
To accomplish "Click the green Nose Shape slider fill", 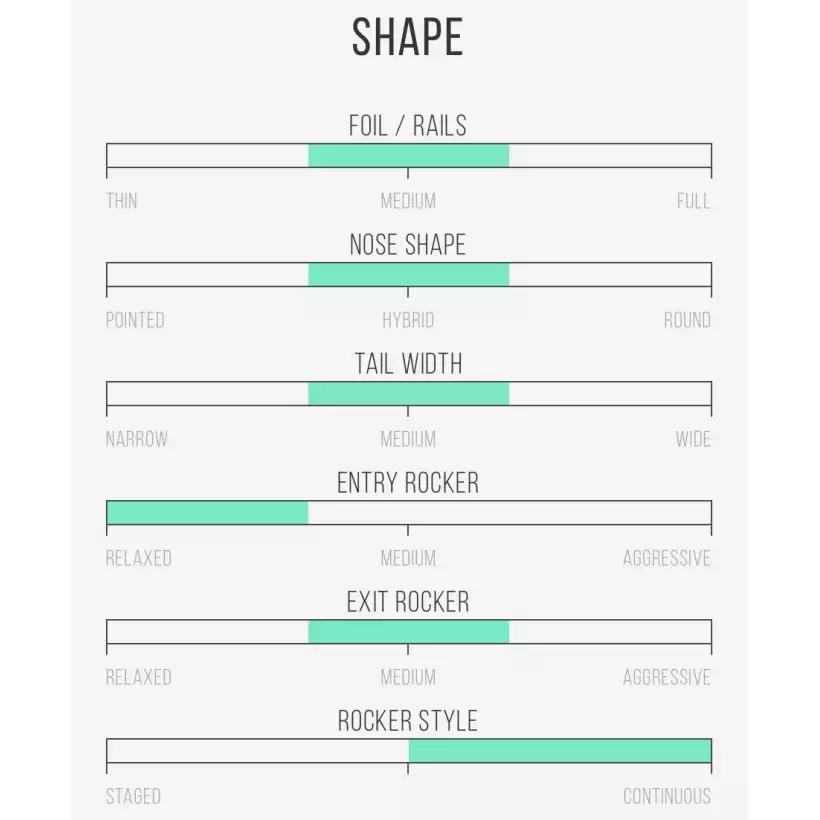I will coord(408,274).
